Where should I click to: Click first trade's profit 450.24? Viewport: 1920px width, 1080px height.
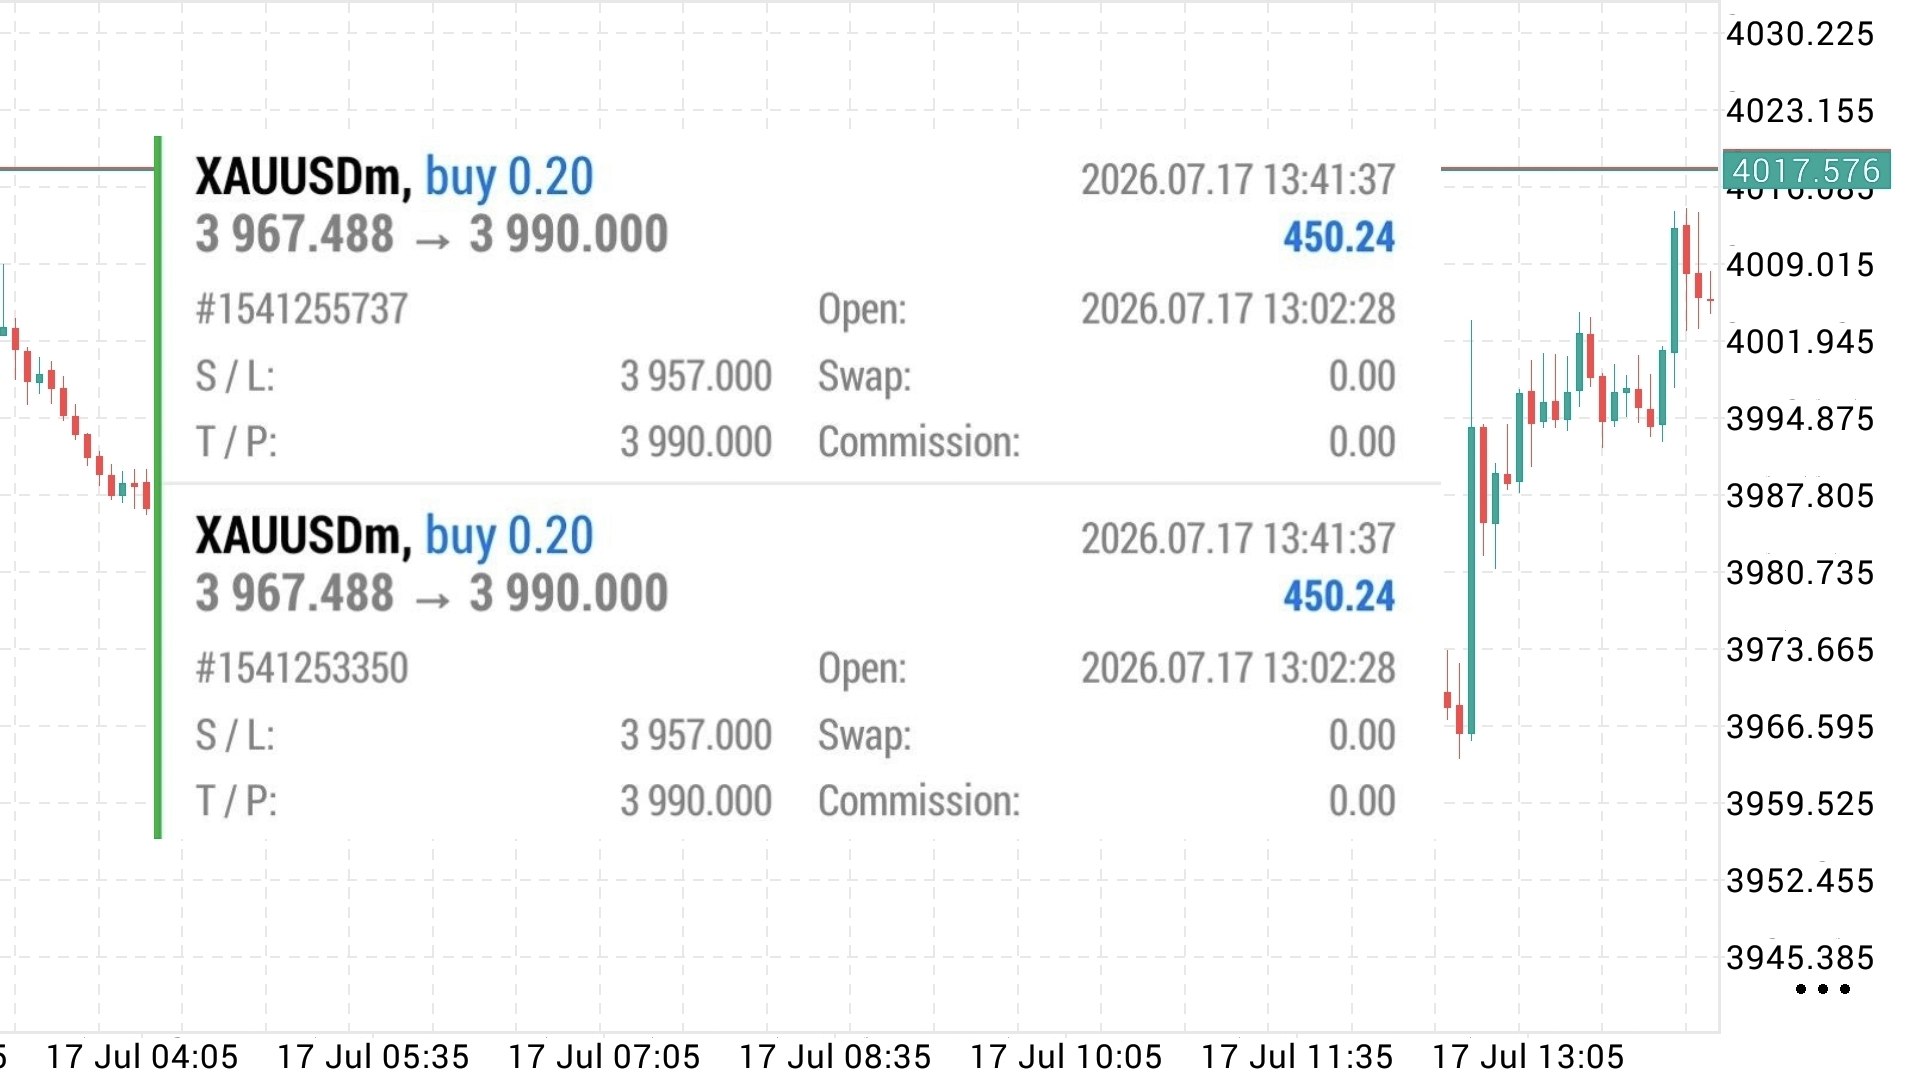point(1339,237)
